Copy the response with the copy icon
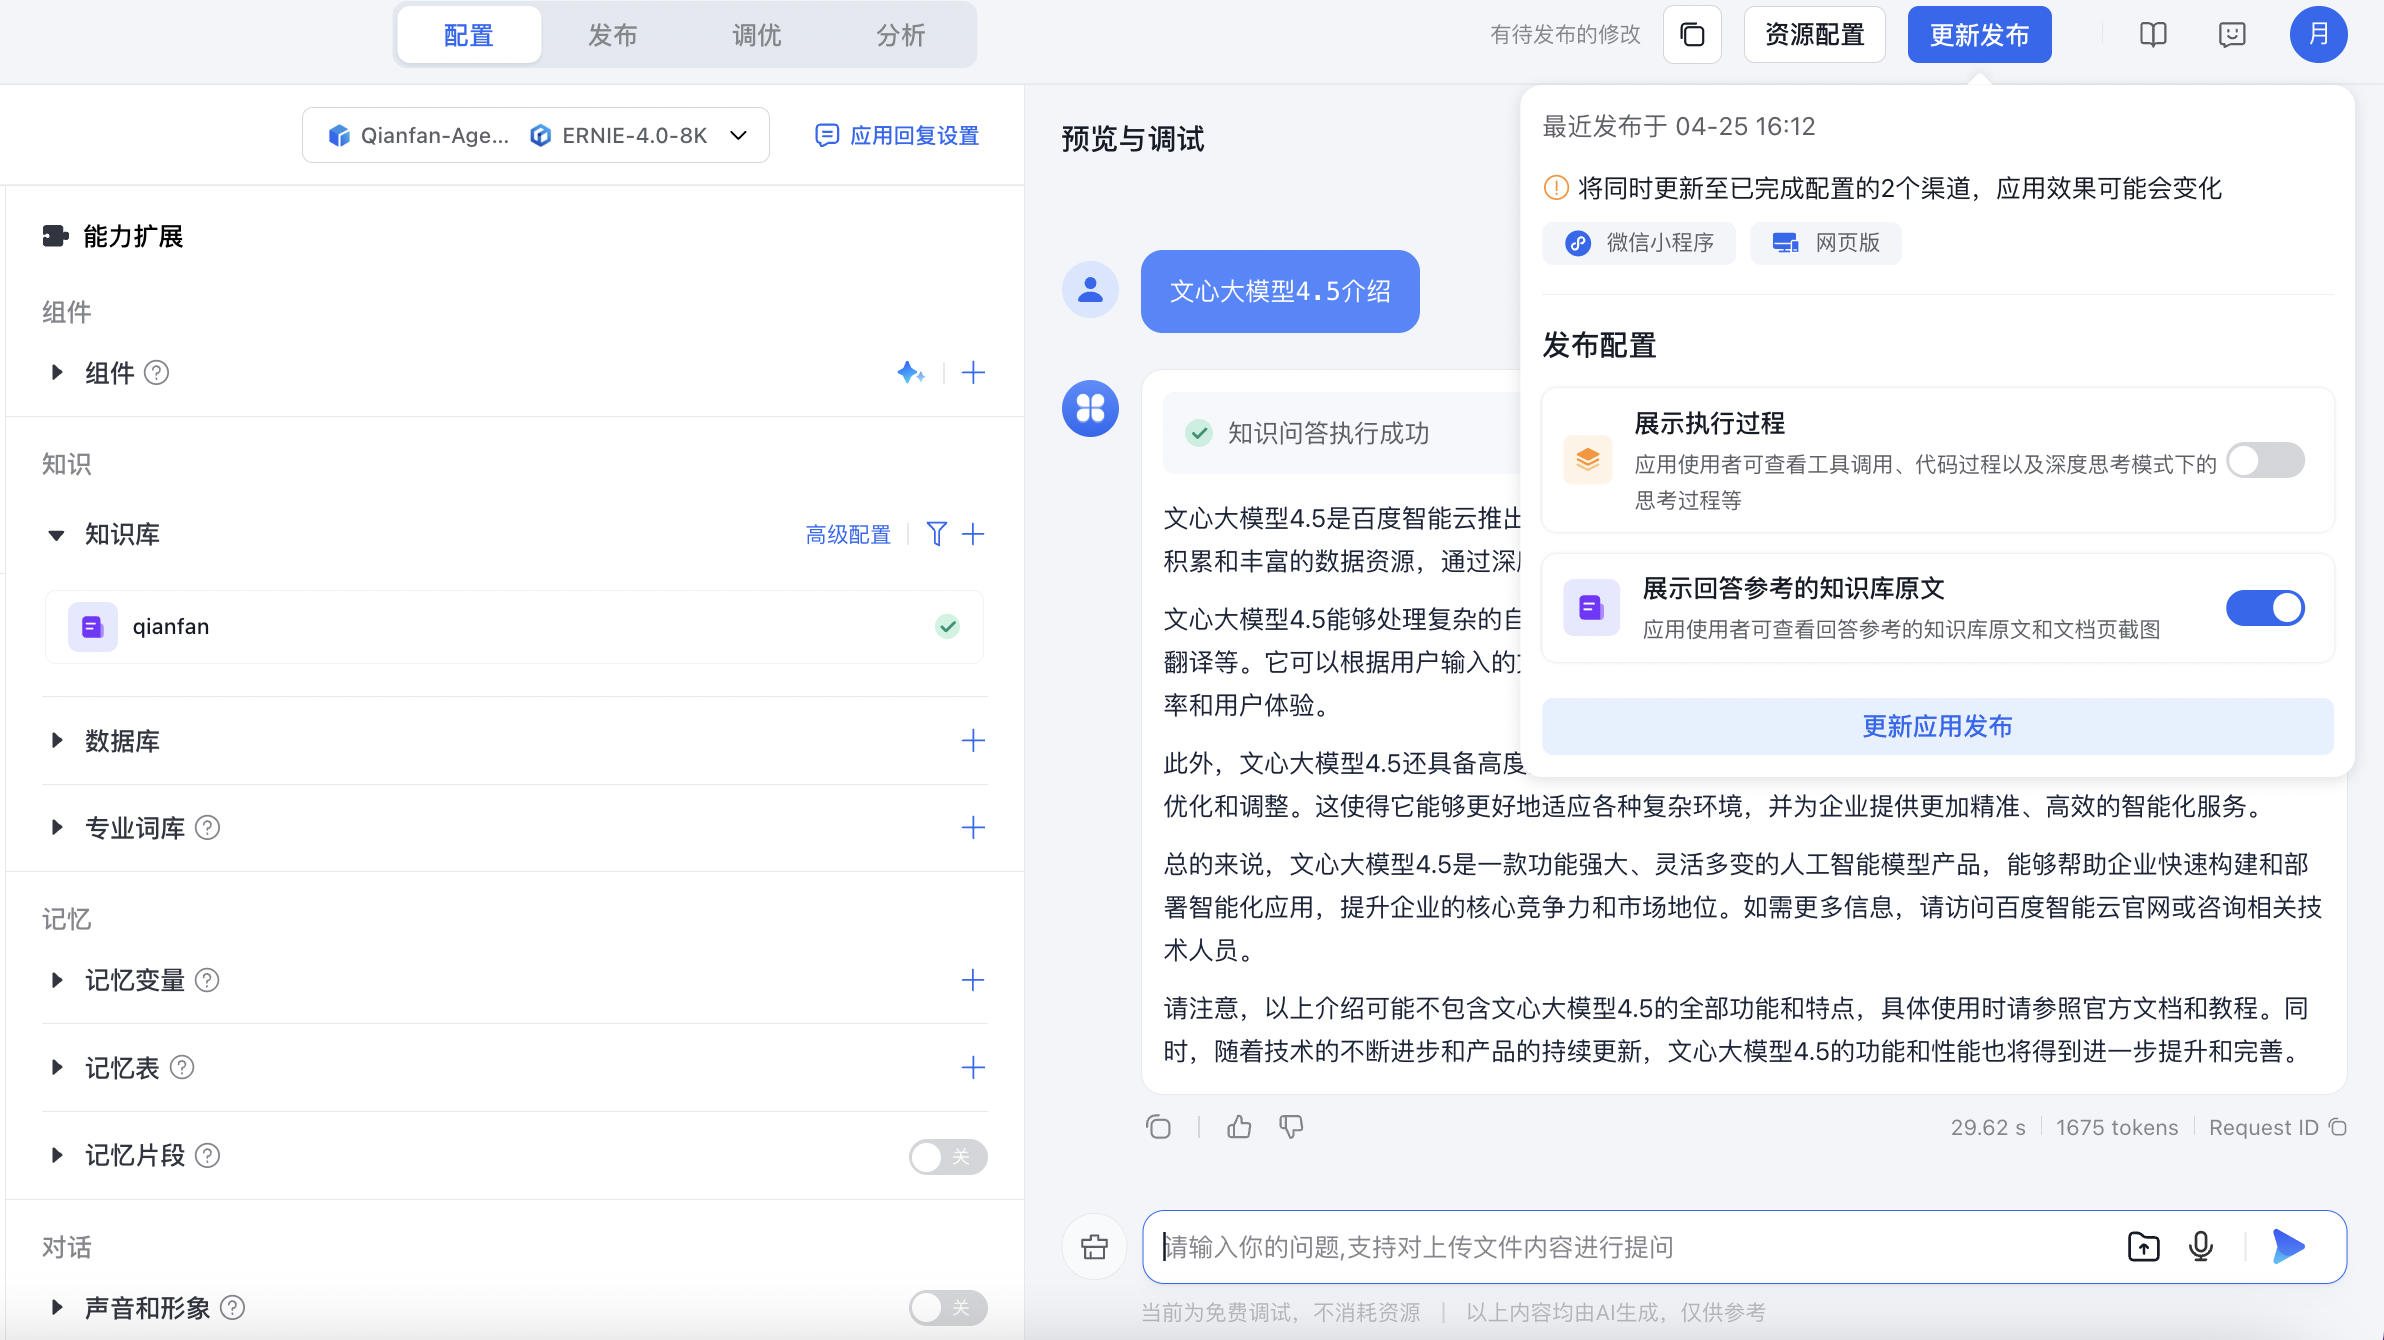The width and height of the screenshot is (2384, 1340). [1158, 1127]
